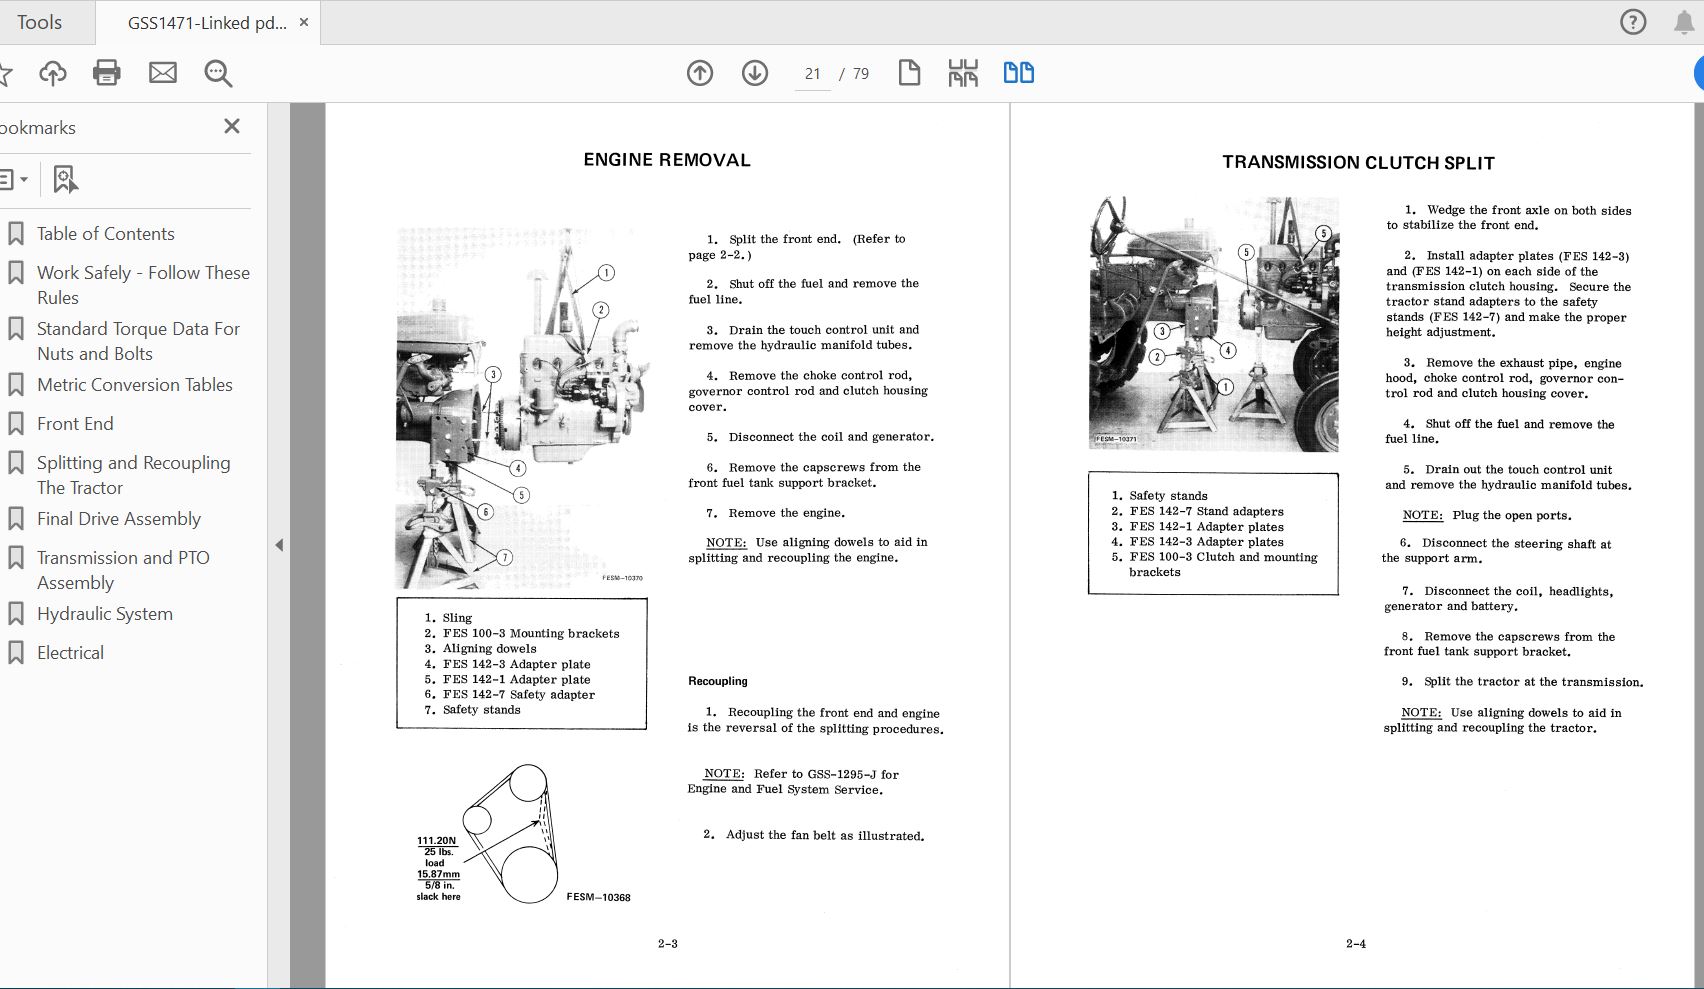Click the page number field

pos(813,73)
